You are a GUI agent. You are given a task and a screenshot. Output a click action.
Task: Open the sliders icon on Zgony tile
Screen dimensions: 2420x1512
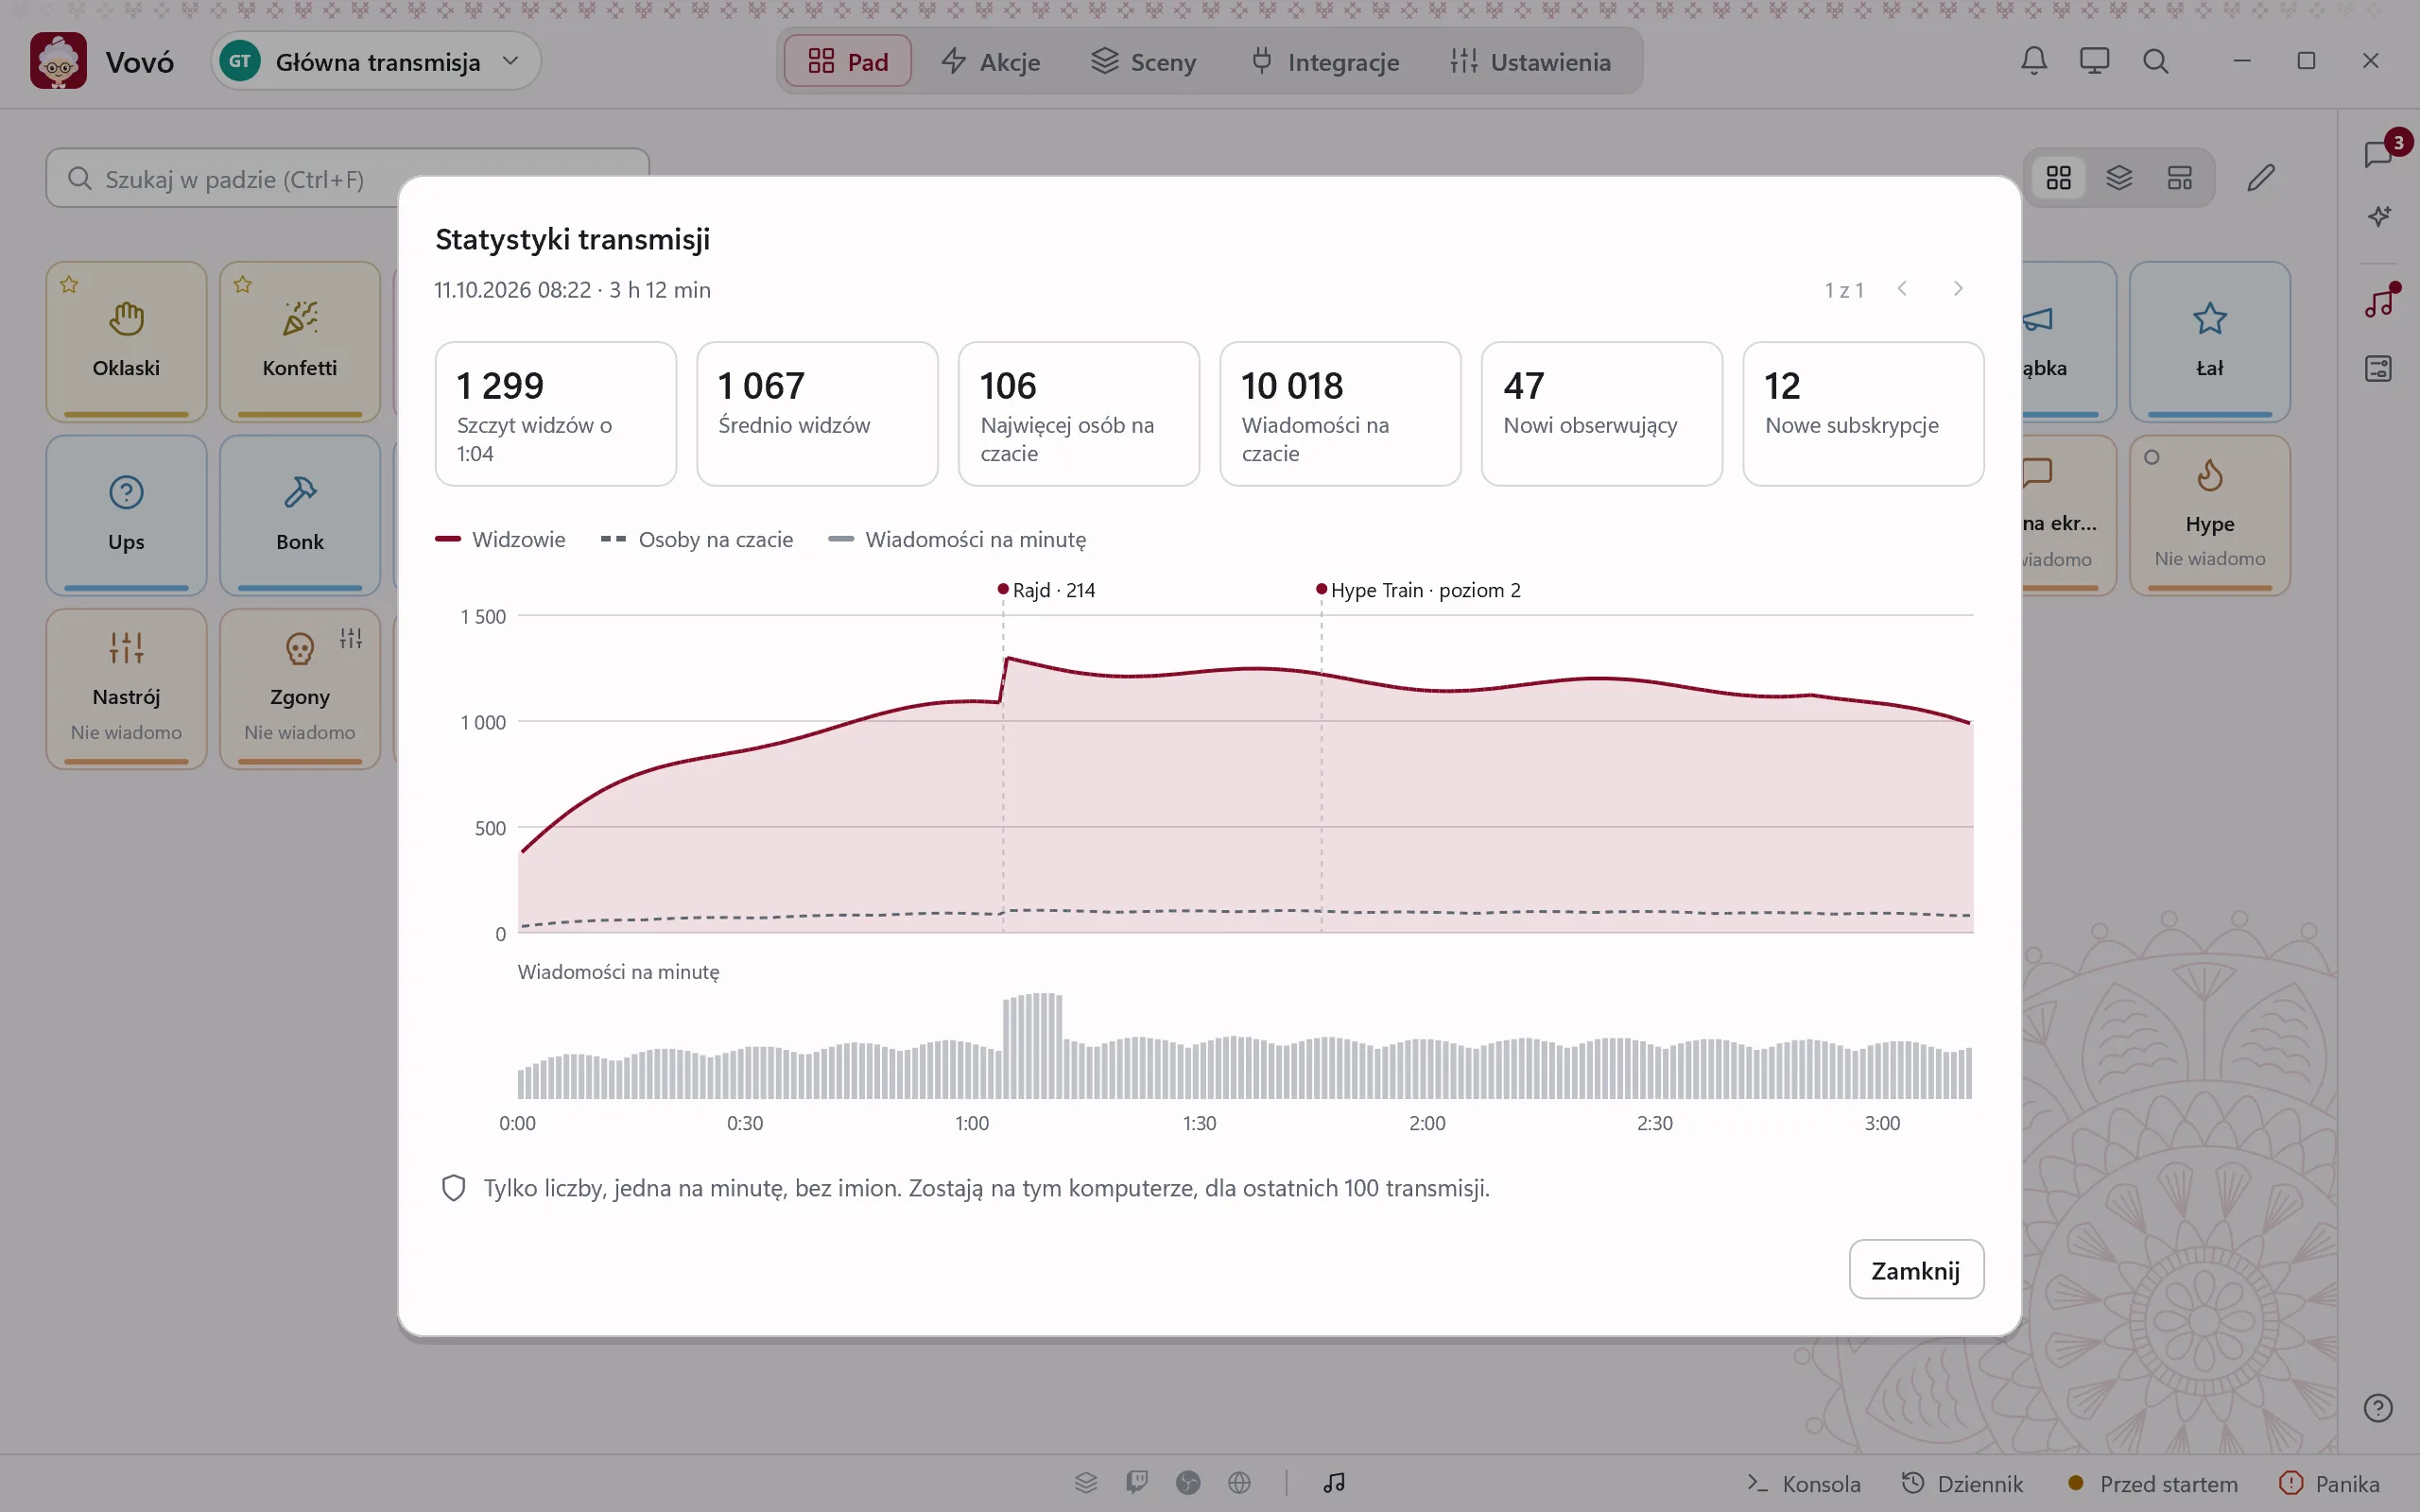351,639
